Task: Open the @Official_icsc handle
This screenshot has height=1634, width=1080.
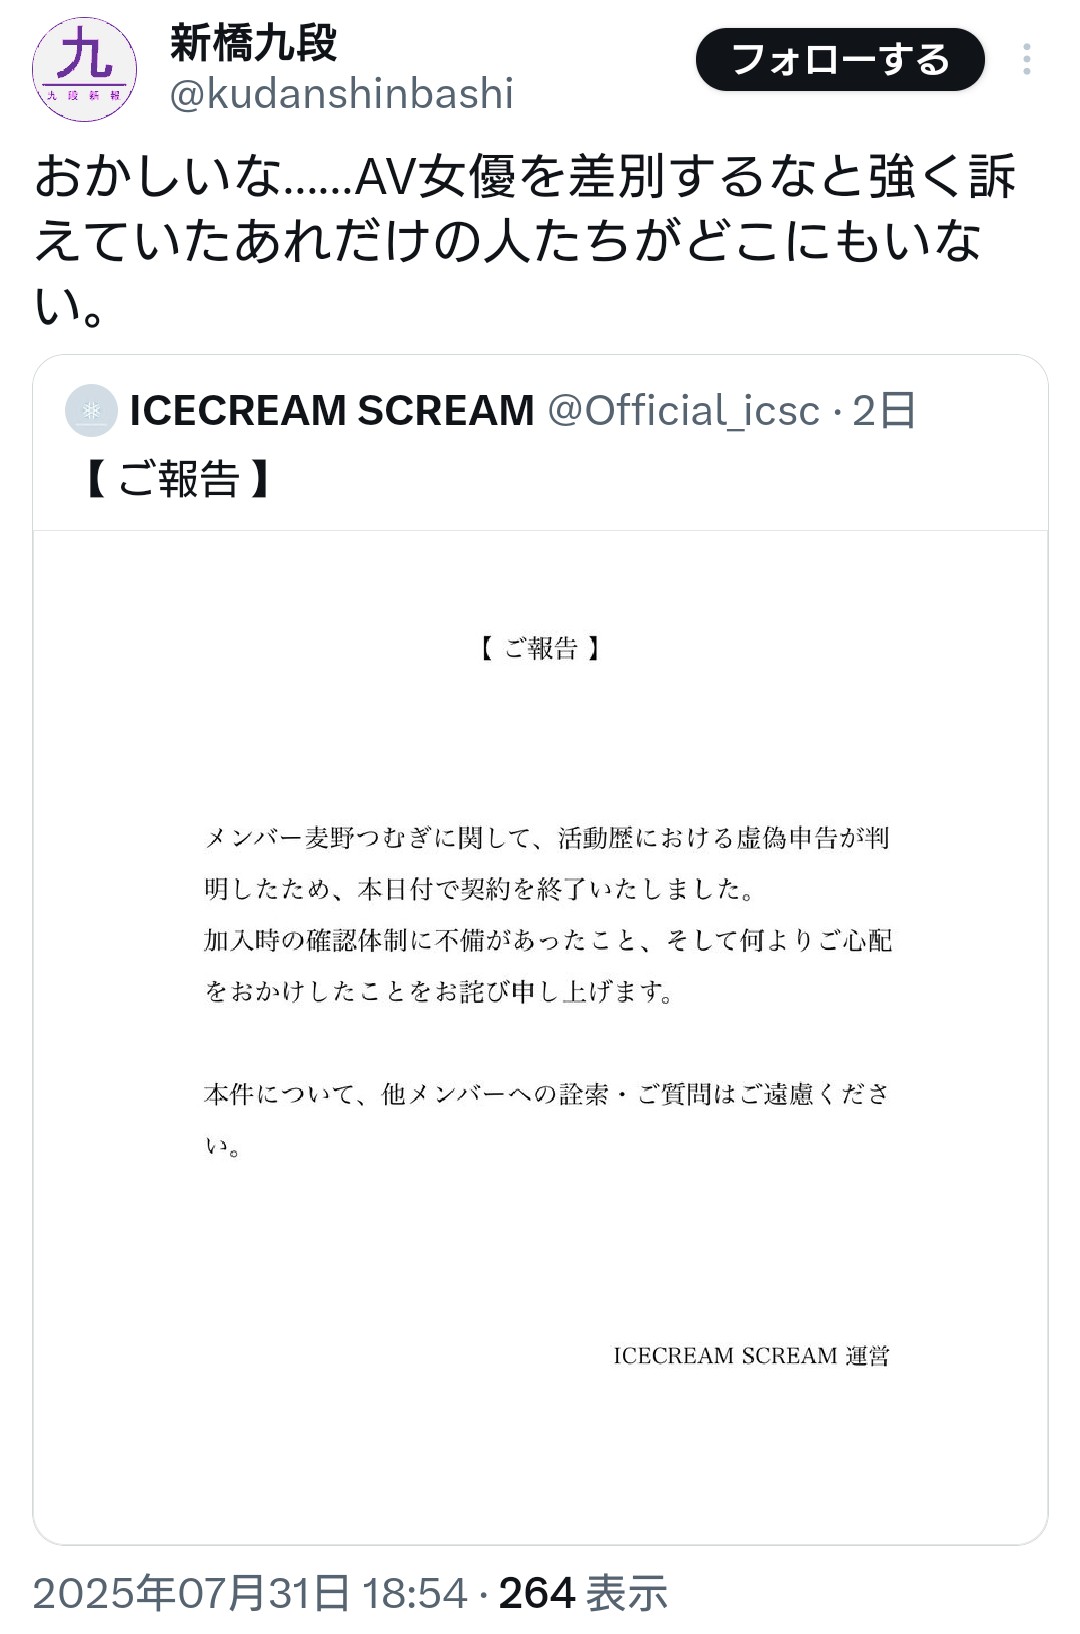Action: pyautogui.click(x=683, y=411)
